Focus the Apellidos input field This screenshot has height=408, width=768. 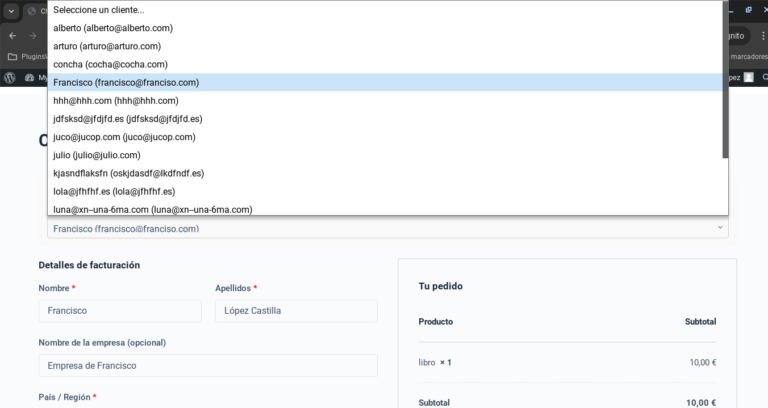[x=296, y=311]
